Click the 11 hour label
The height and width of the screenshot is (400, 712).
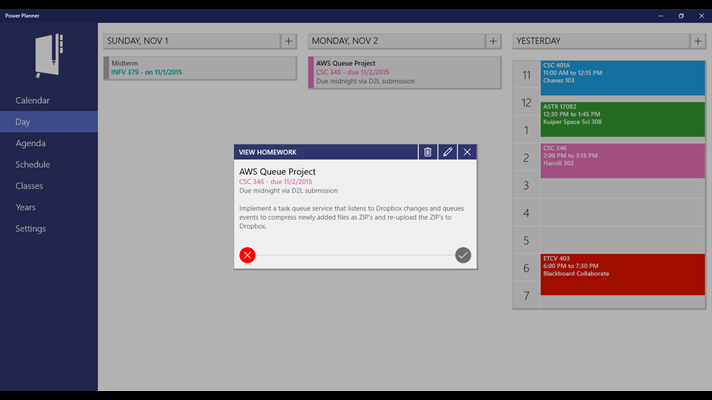526,74
